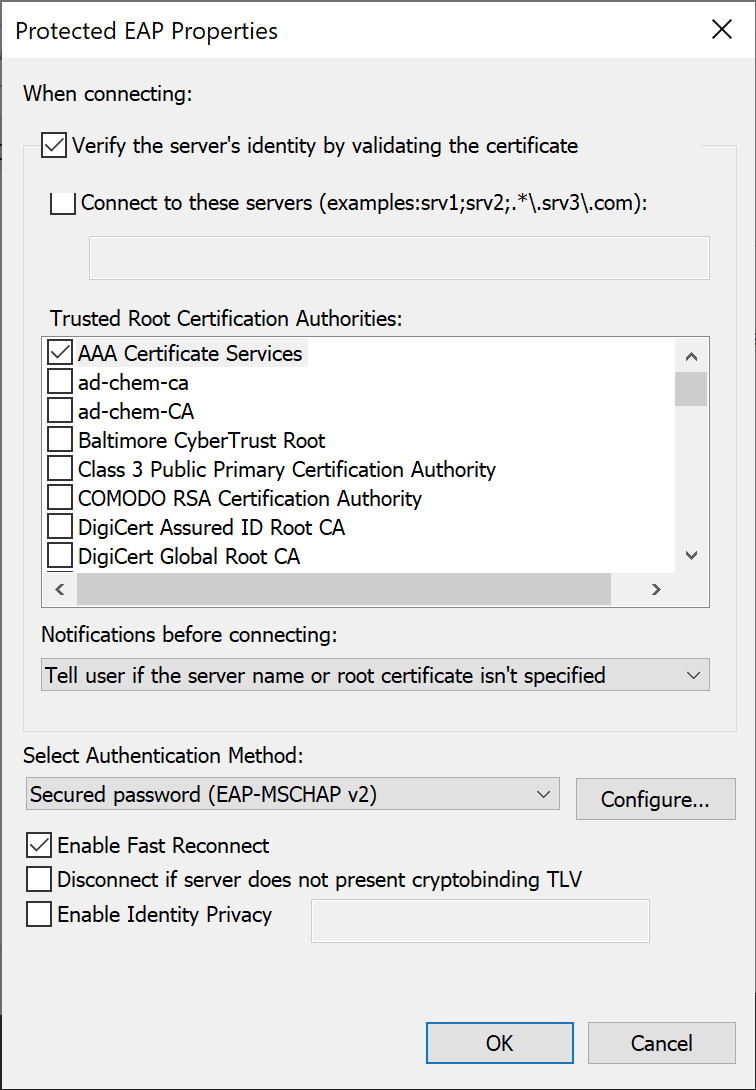Click horizontal scrollbar right arrow in list
Image resolution: width=756 pixels, height=1090 pixels.
pyautogui.click(x=656, y=589)
